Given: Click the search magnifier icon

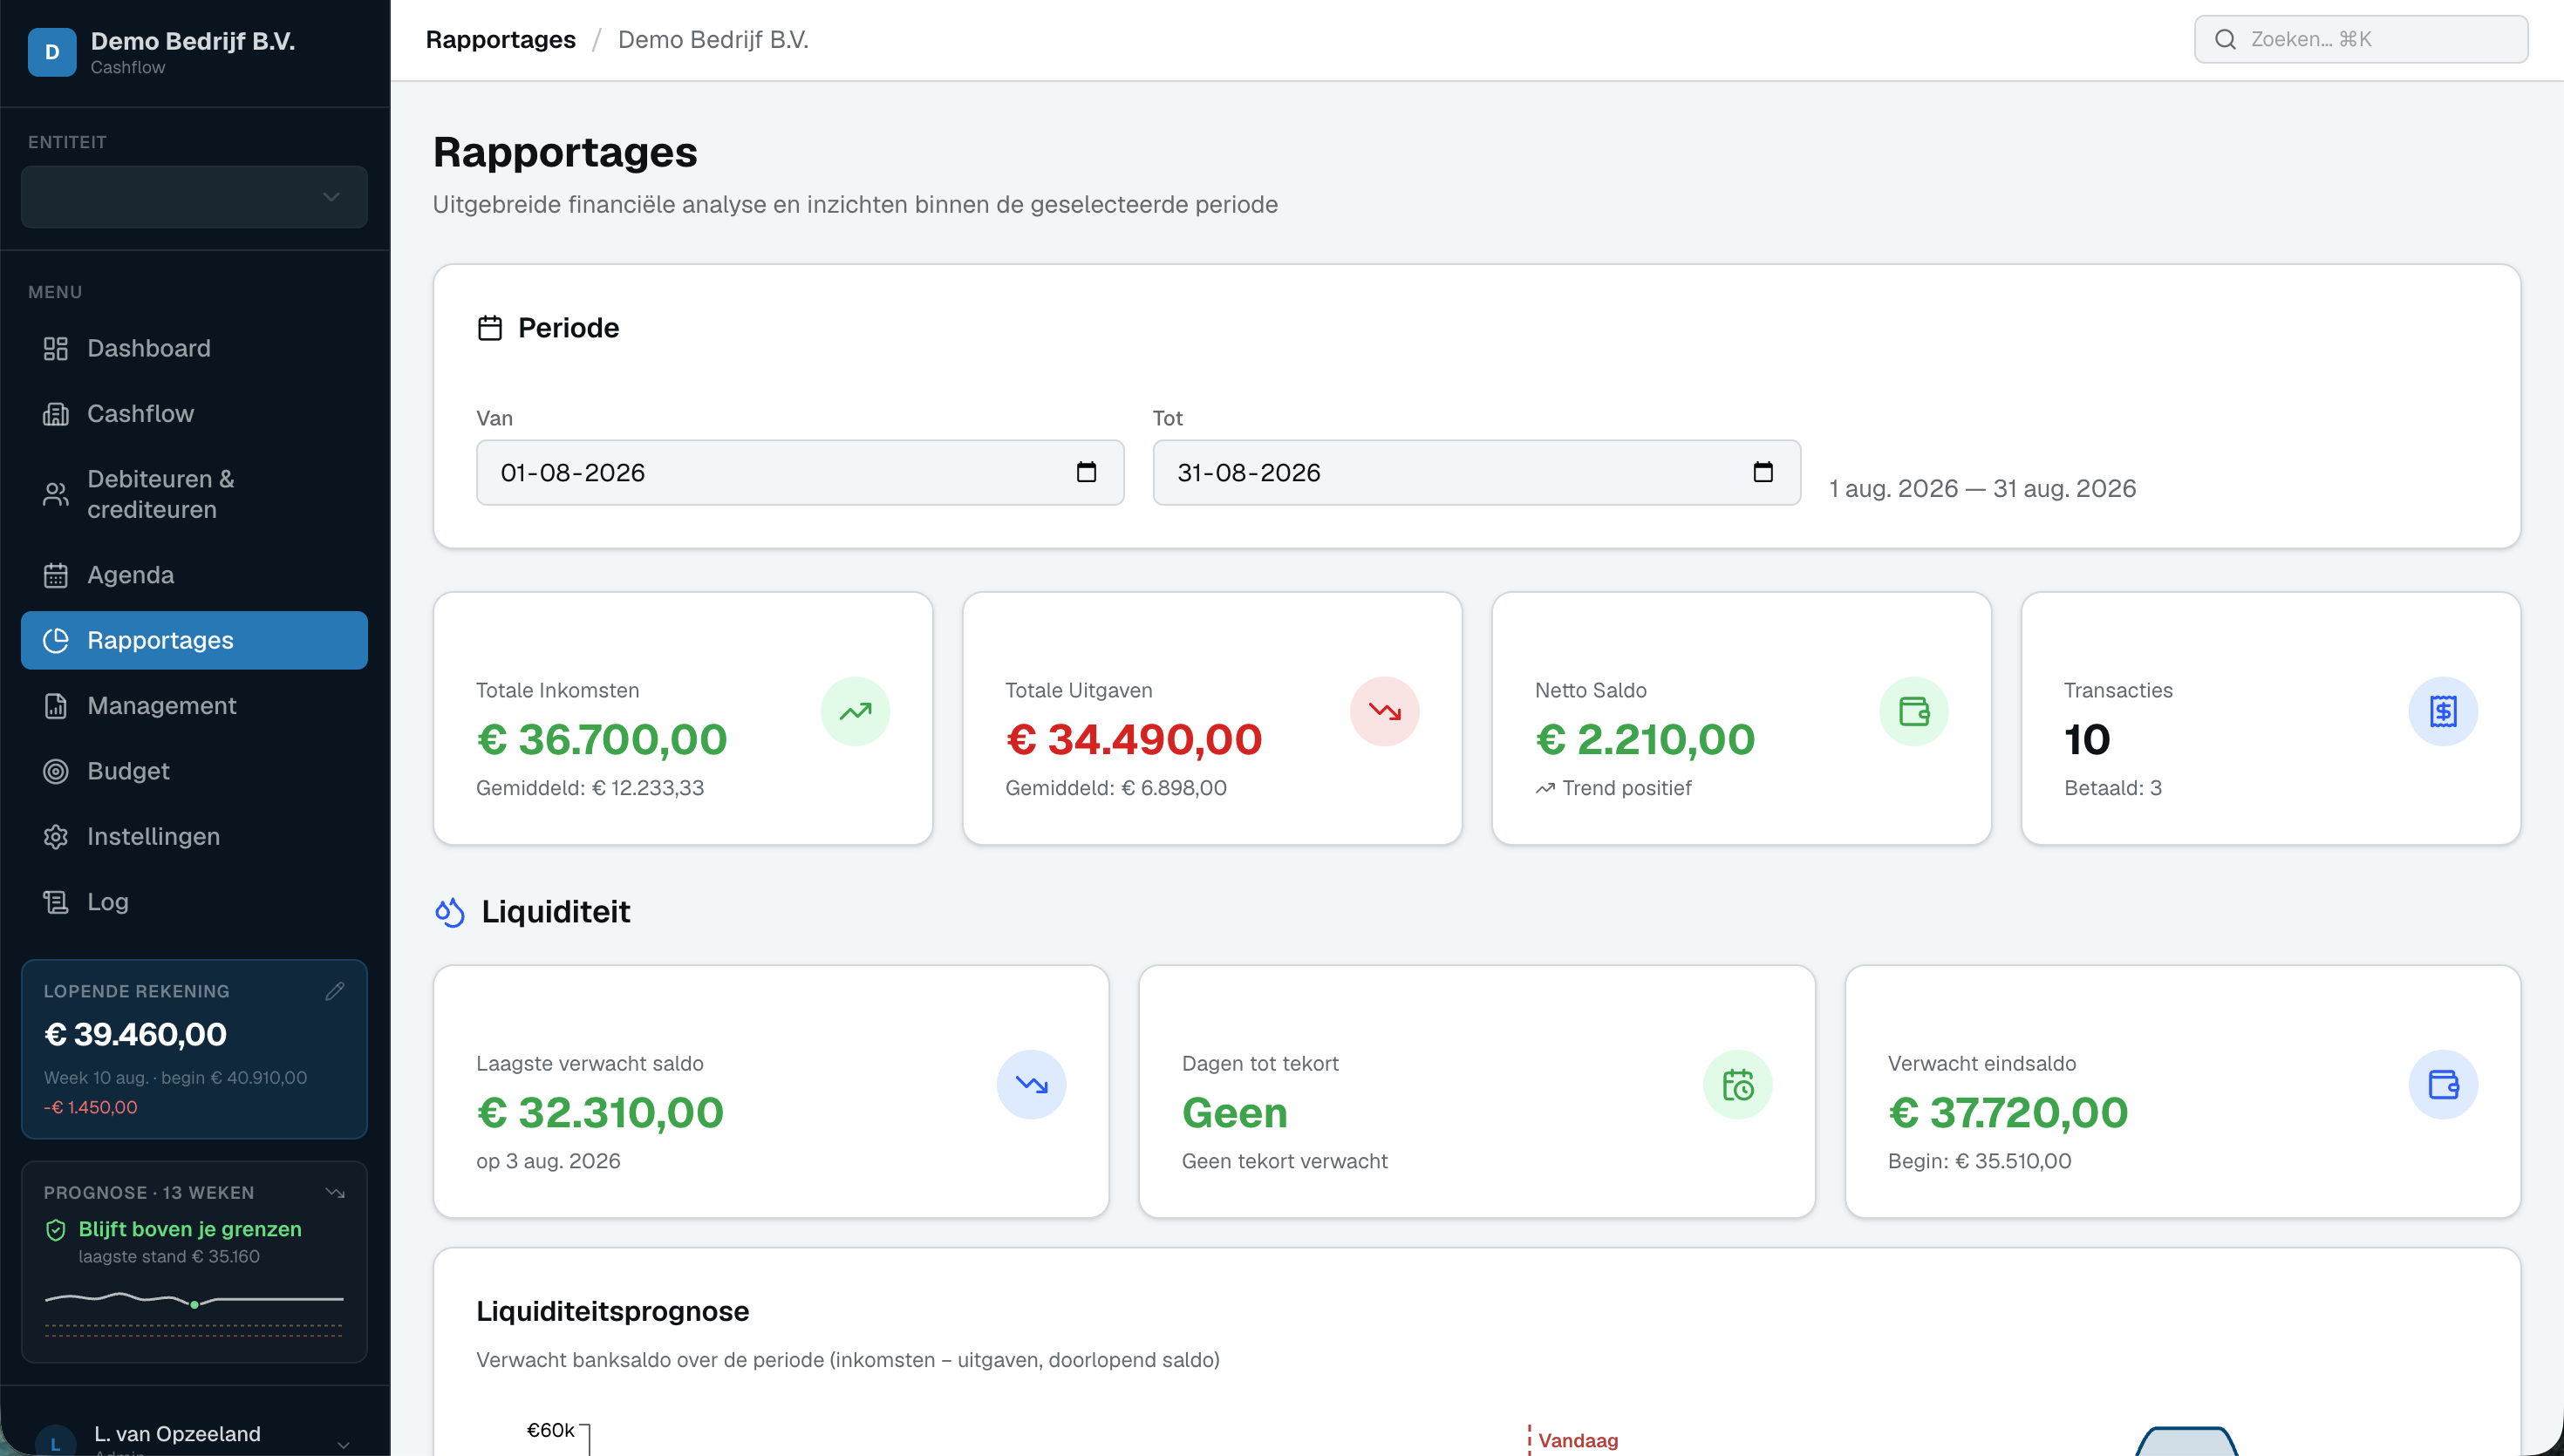Looking at the screenshot, I should (2225, 39).
